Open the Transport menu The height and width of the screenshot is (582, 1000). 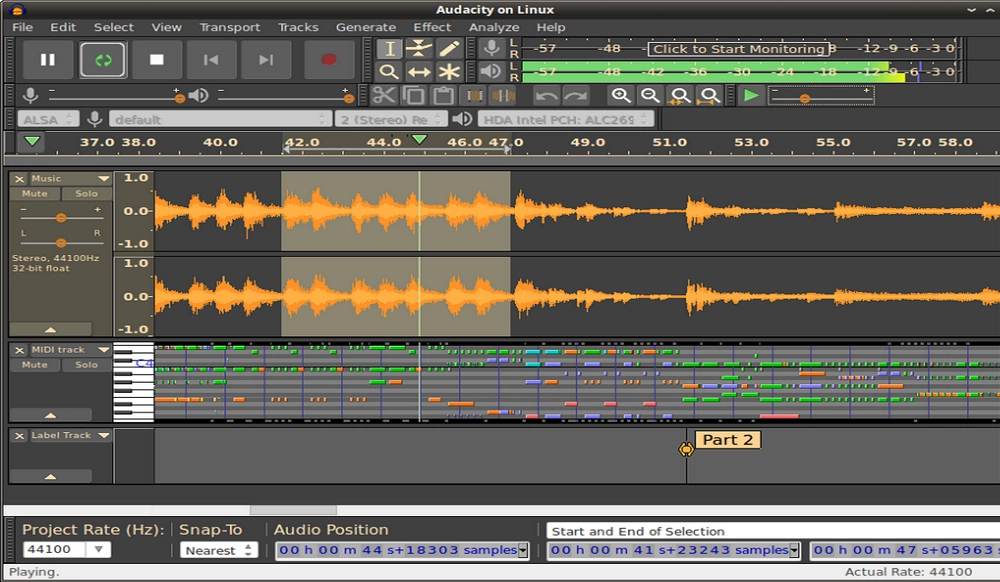(230, 27)
